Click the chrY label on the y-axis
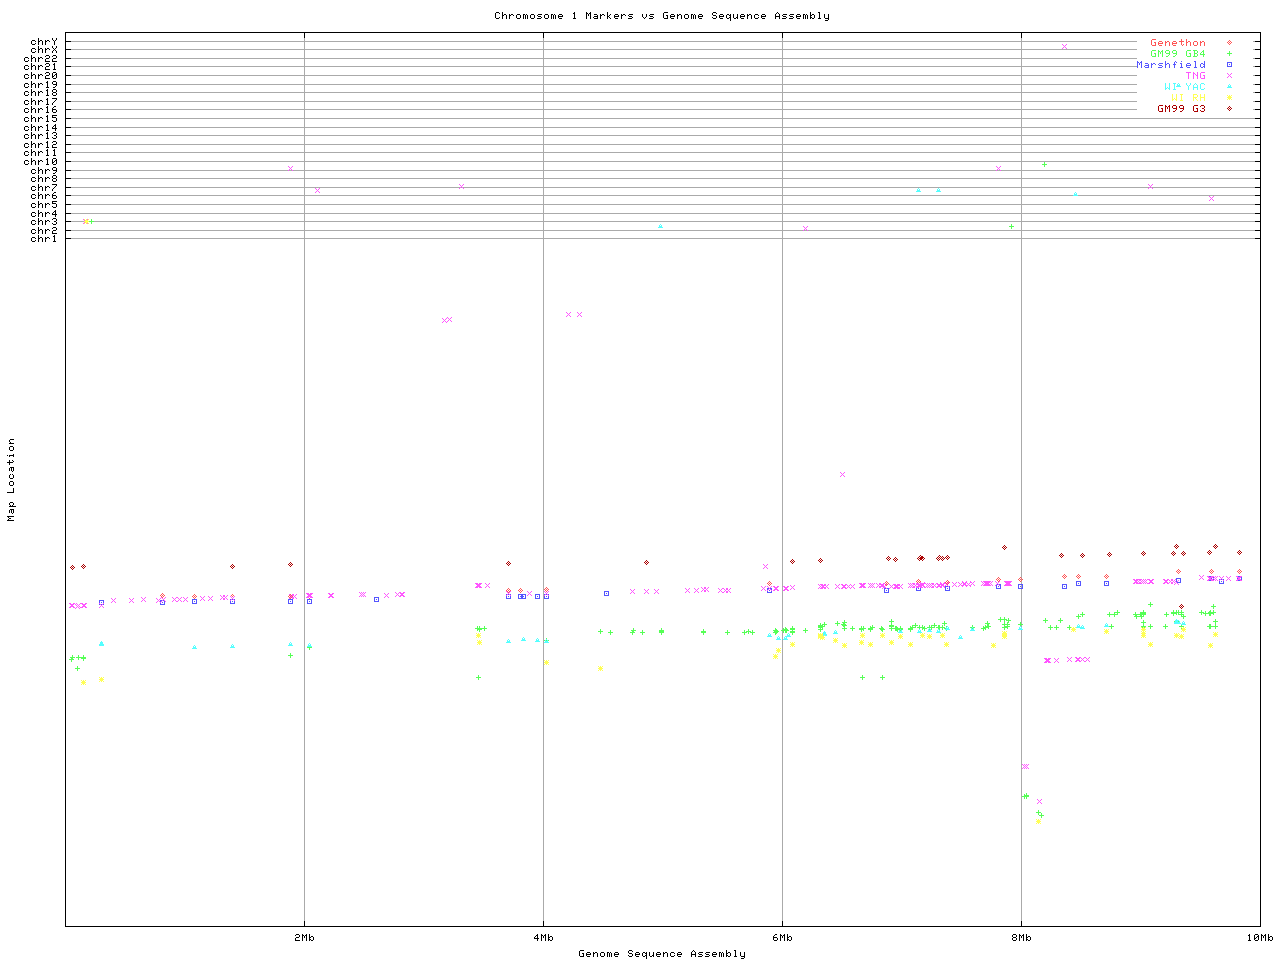Image resolution: width=1280 pixels, height=960 pixels. (43, 42)
